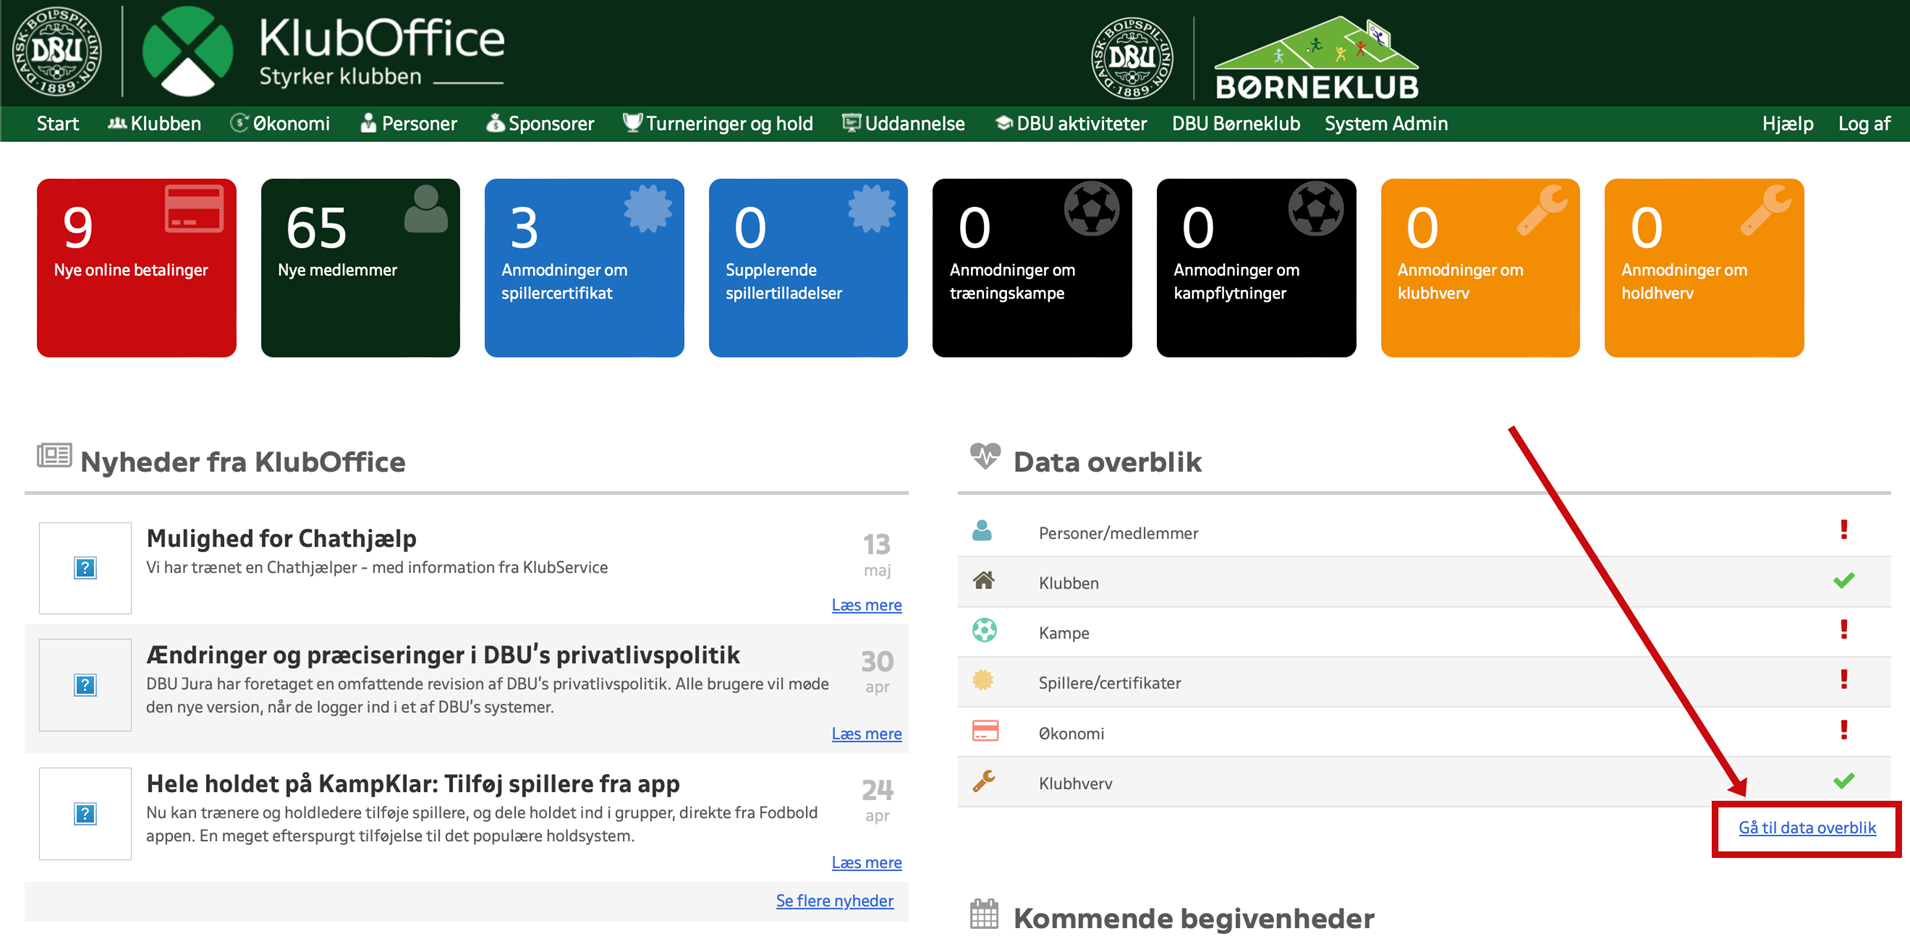The height and width of the screenshot is (939, 1910).
Task: Click Hjælp in the navigation bar
Action: [1787, 124]
